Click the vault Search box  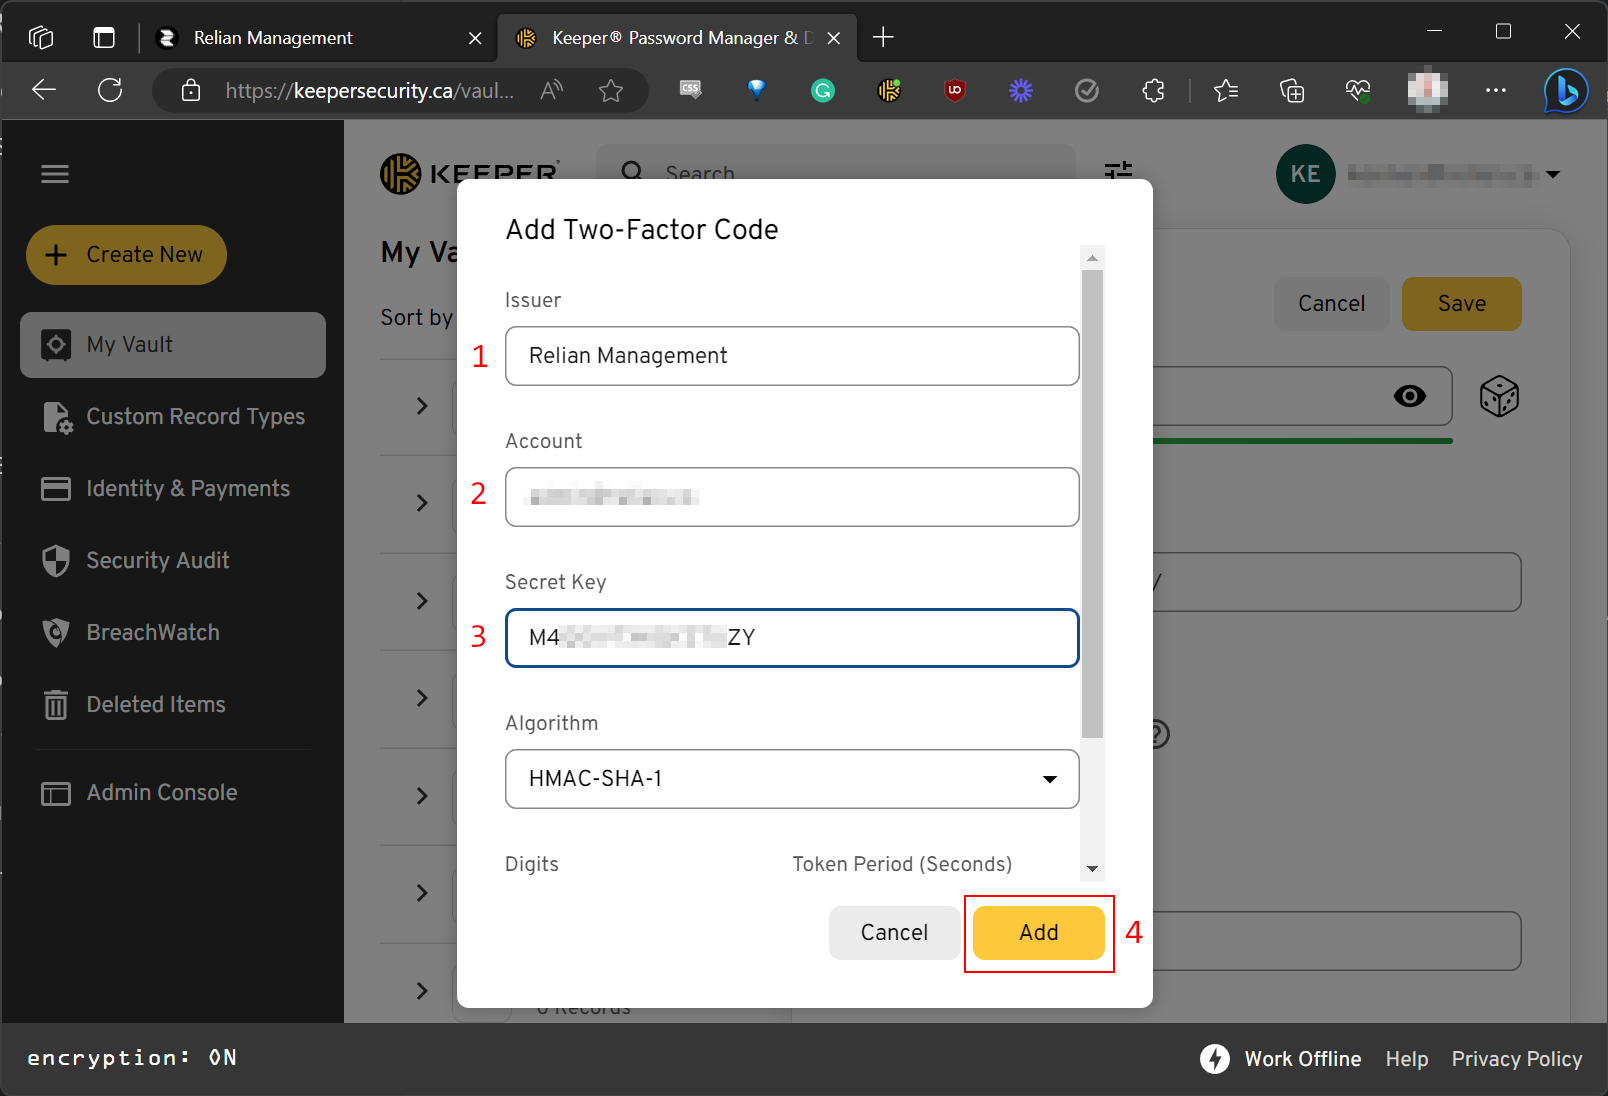[835, 173]
